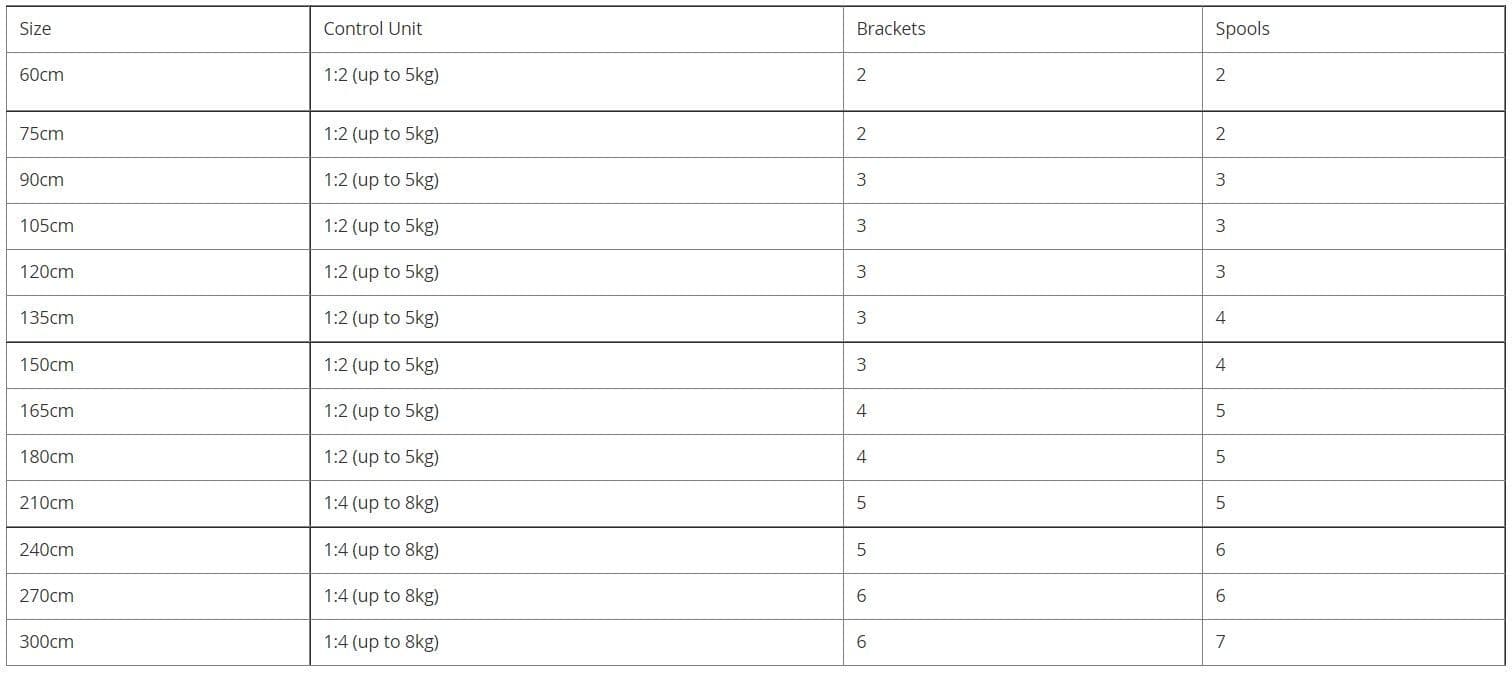Click the 180cm size cell
This screenshot has height=676, width=1512.
click(x=46, y=457)
